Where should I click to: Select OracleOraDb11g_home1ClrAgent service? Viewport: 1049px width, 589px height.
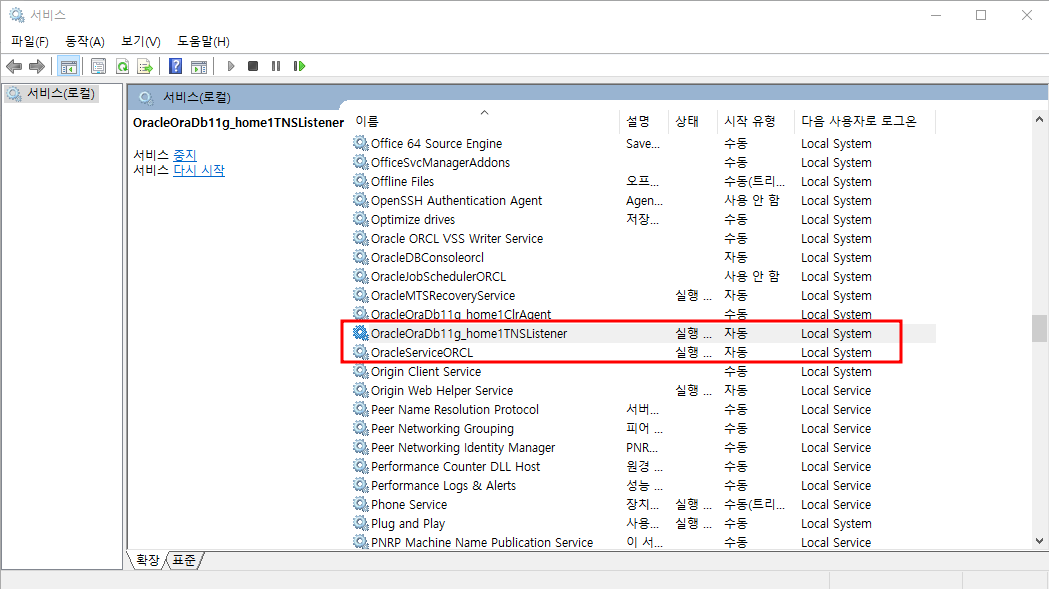[461, 314]
